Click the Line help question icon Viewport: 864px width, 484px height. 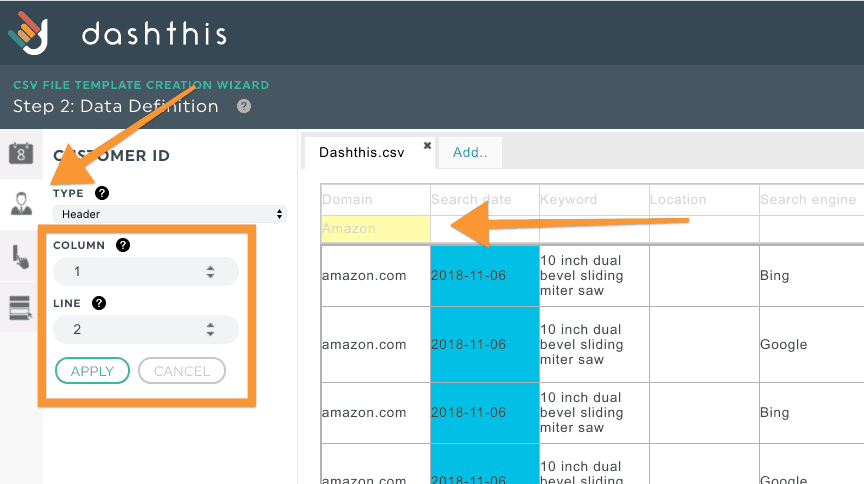point(99,303)
